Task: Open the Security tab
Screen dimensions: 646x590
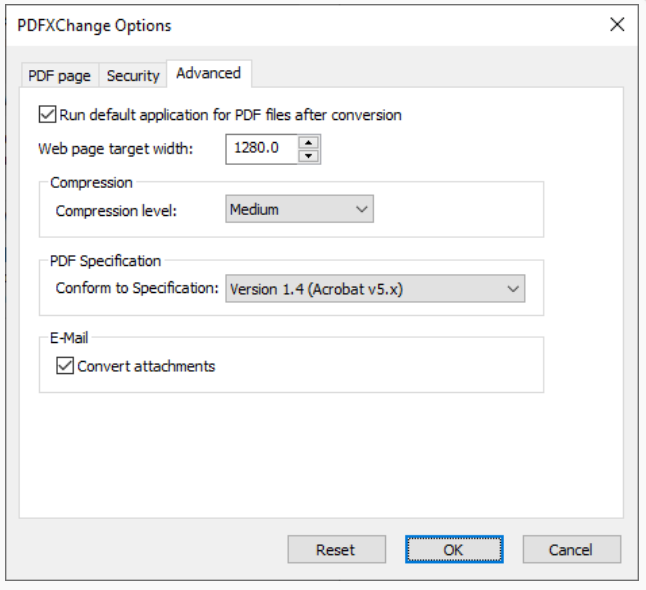Action: tap(133, 75)
